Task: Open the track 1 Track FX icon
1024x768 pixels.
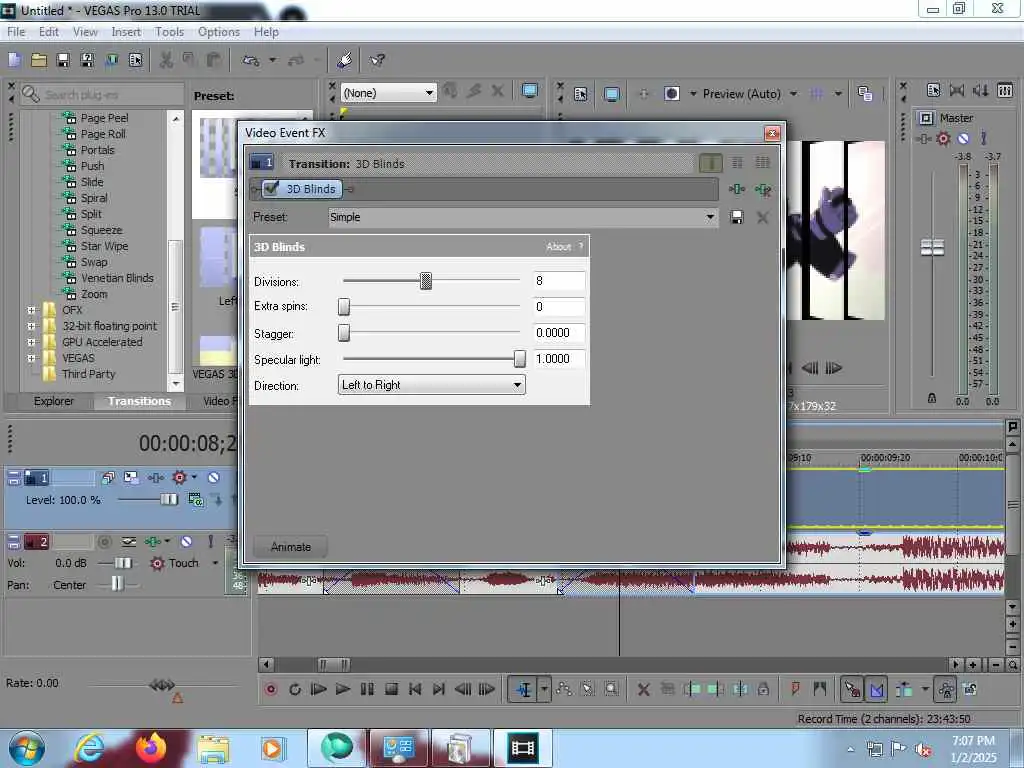Action: pos(155,477)
